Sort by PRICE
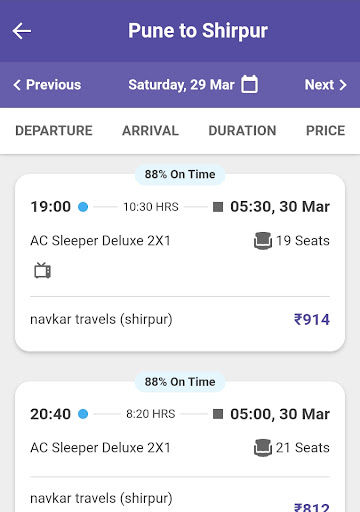This screenshot has height=512, width=360. [x=326, y=130]
